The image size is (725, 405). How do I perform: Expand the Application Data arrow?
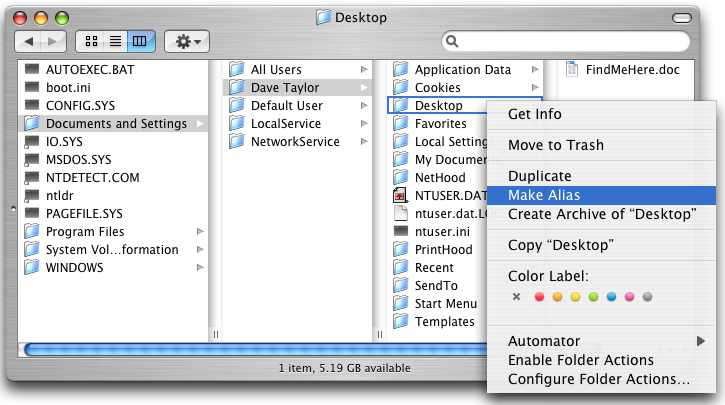tap(535, 69)
